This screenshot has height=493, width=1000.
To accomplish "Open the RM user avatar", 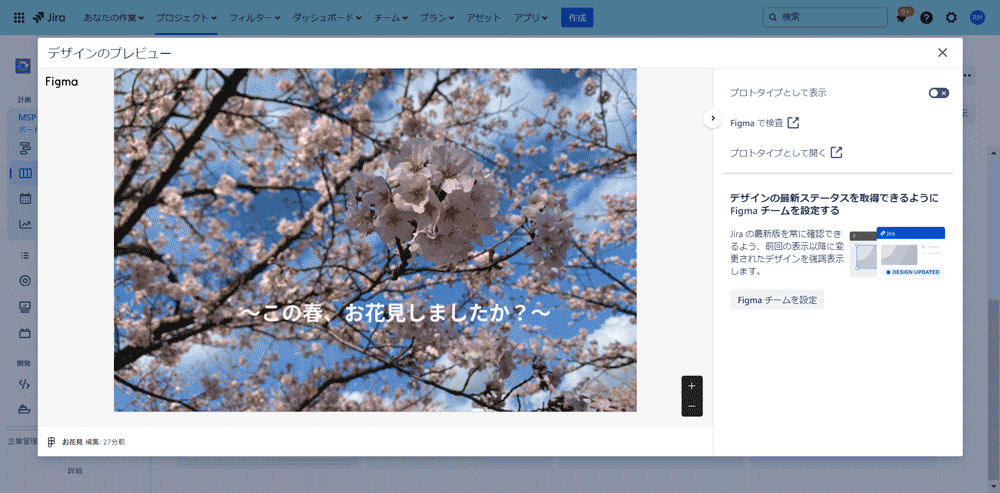I will click(x=977, y=18).
